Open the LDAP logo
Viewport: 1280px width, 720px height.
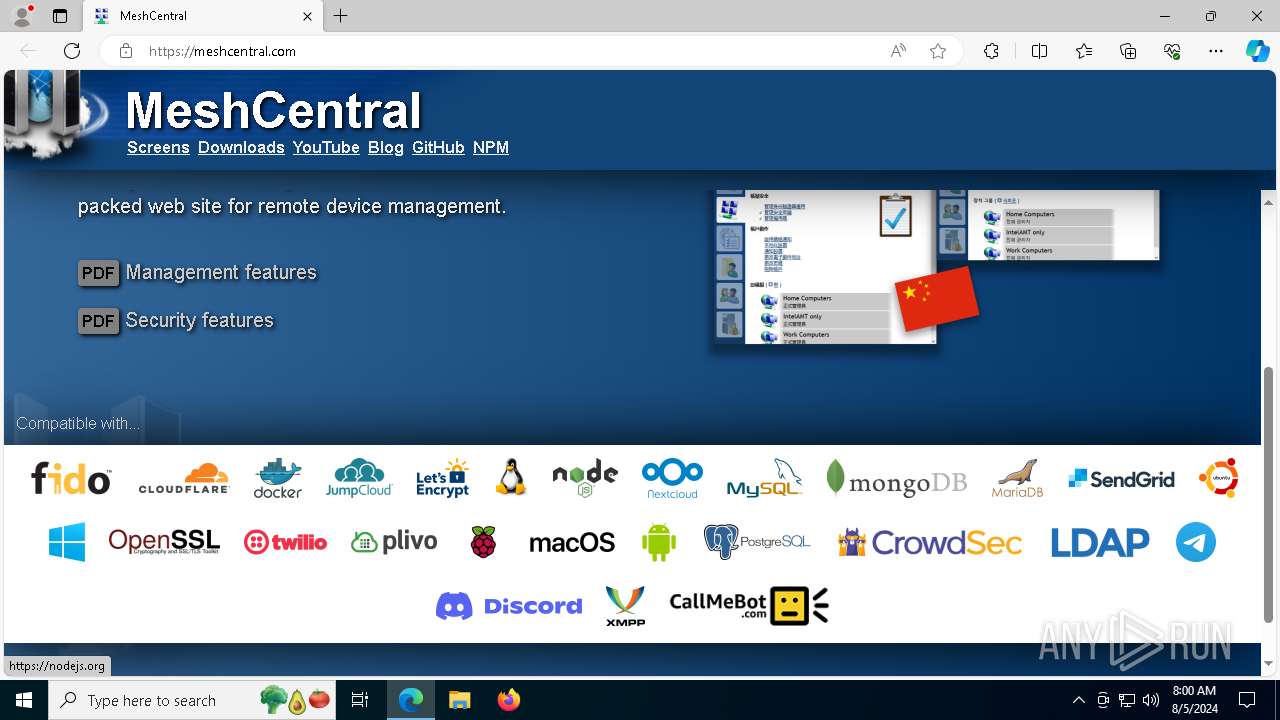pyautogui.click(x=1099, y=543)
